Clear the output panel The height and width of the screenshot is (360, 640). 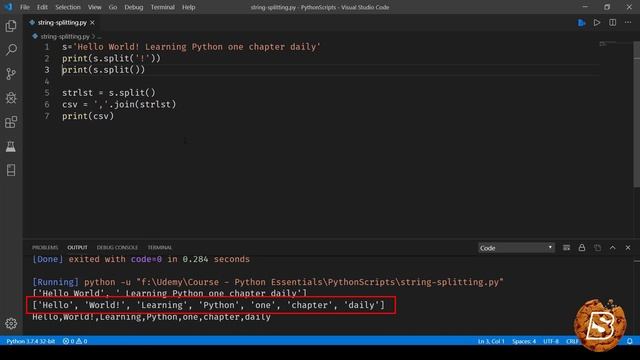coord(566,248)
